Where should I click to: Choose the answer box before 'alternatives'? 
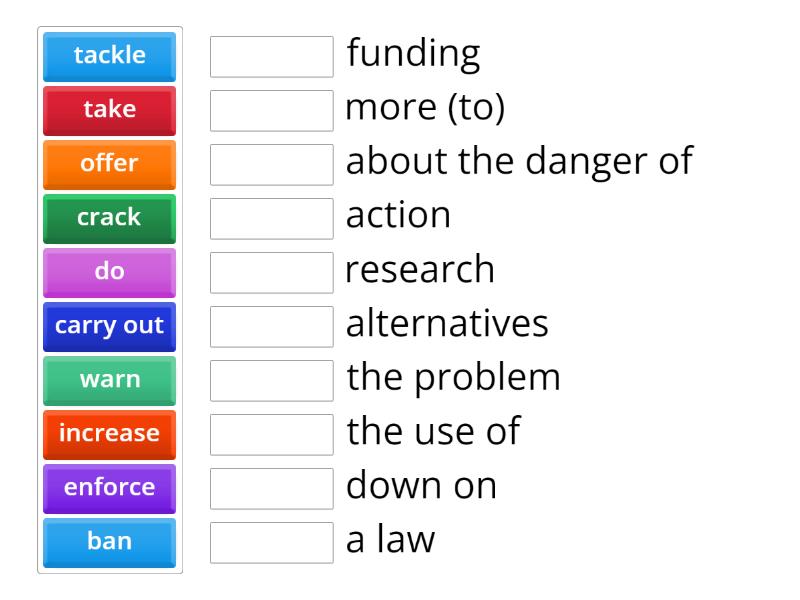tap(271, 327)
